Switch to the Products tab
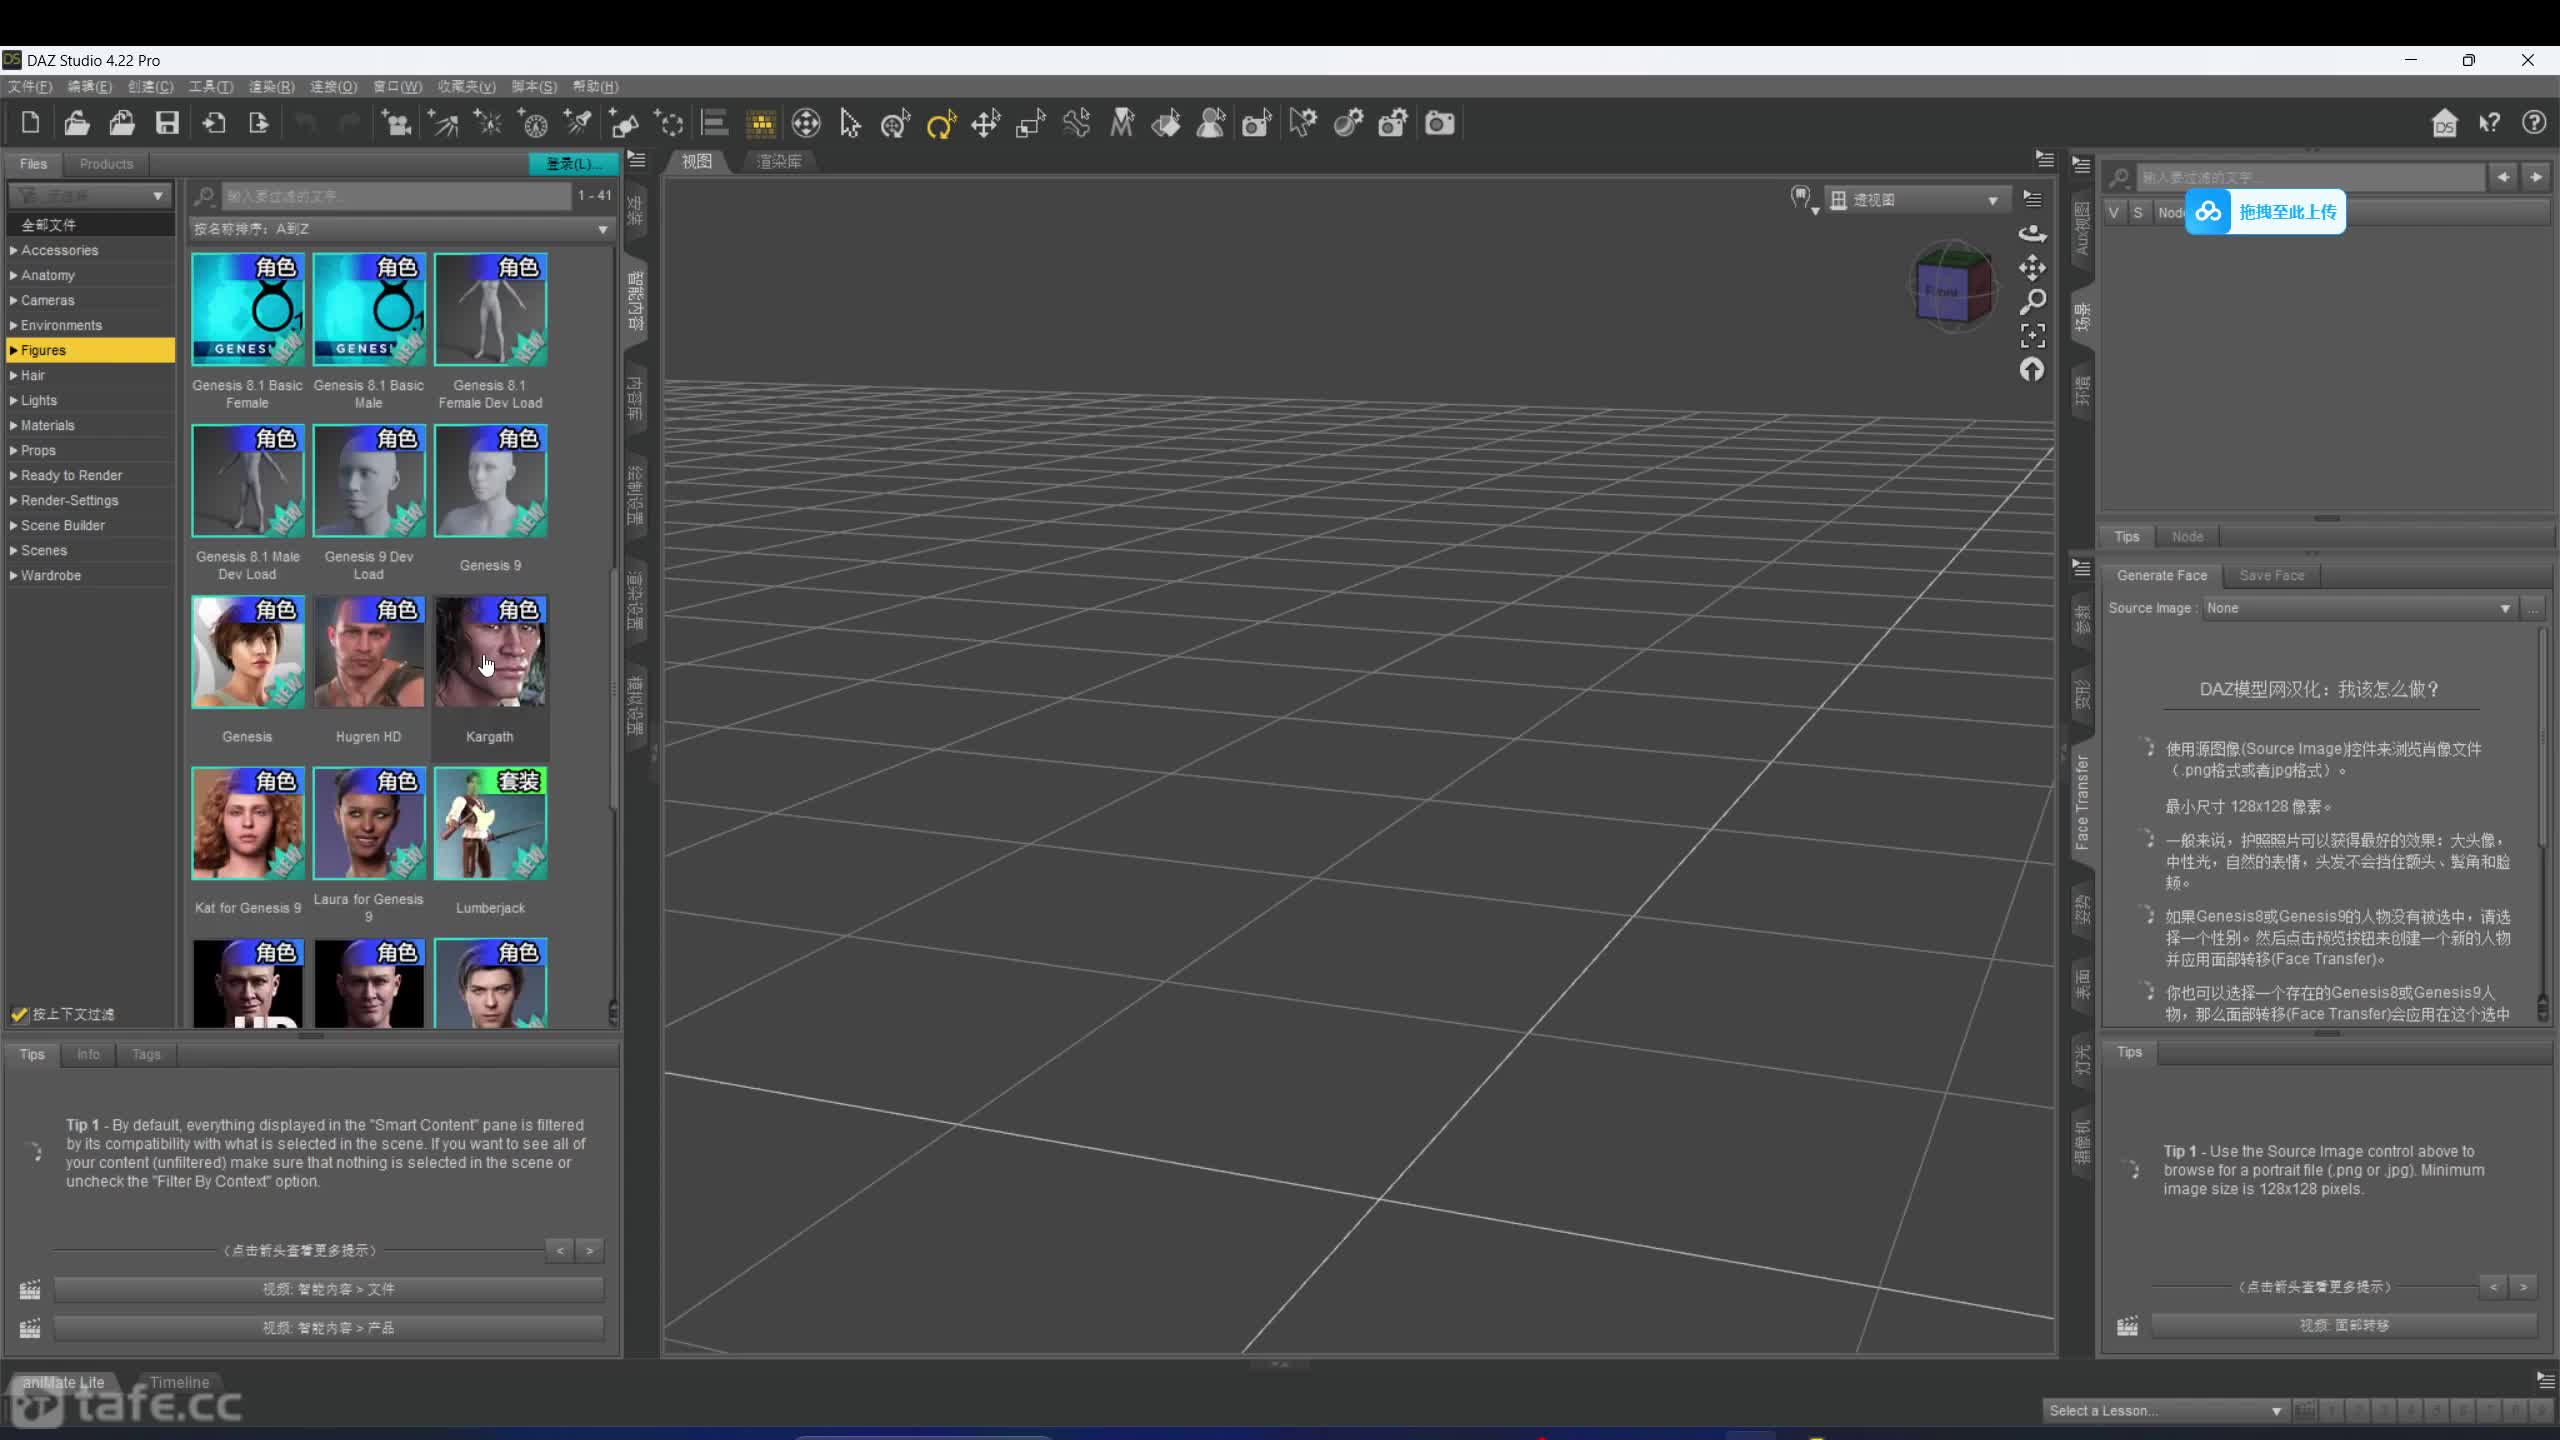 tap(106, 164)
